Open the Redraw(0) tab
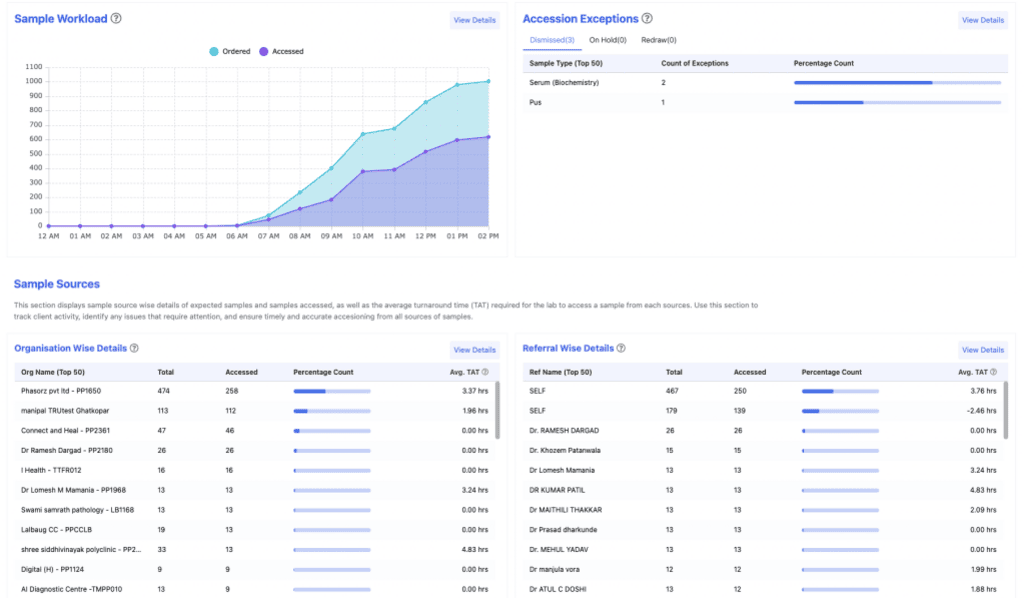This screenshot has width=1024, height=598. 658,40
